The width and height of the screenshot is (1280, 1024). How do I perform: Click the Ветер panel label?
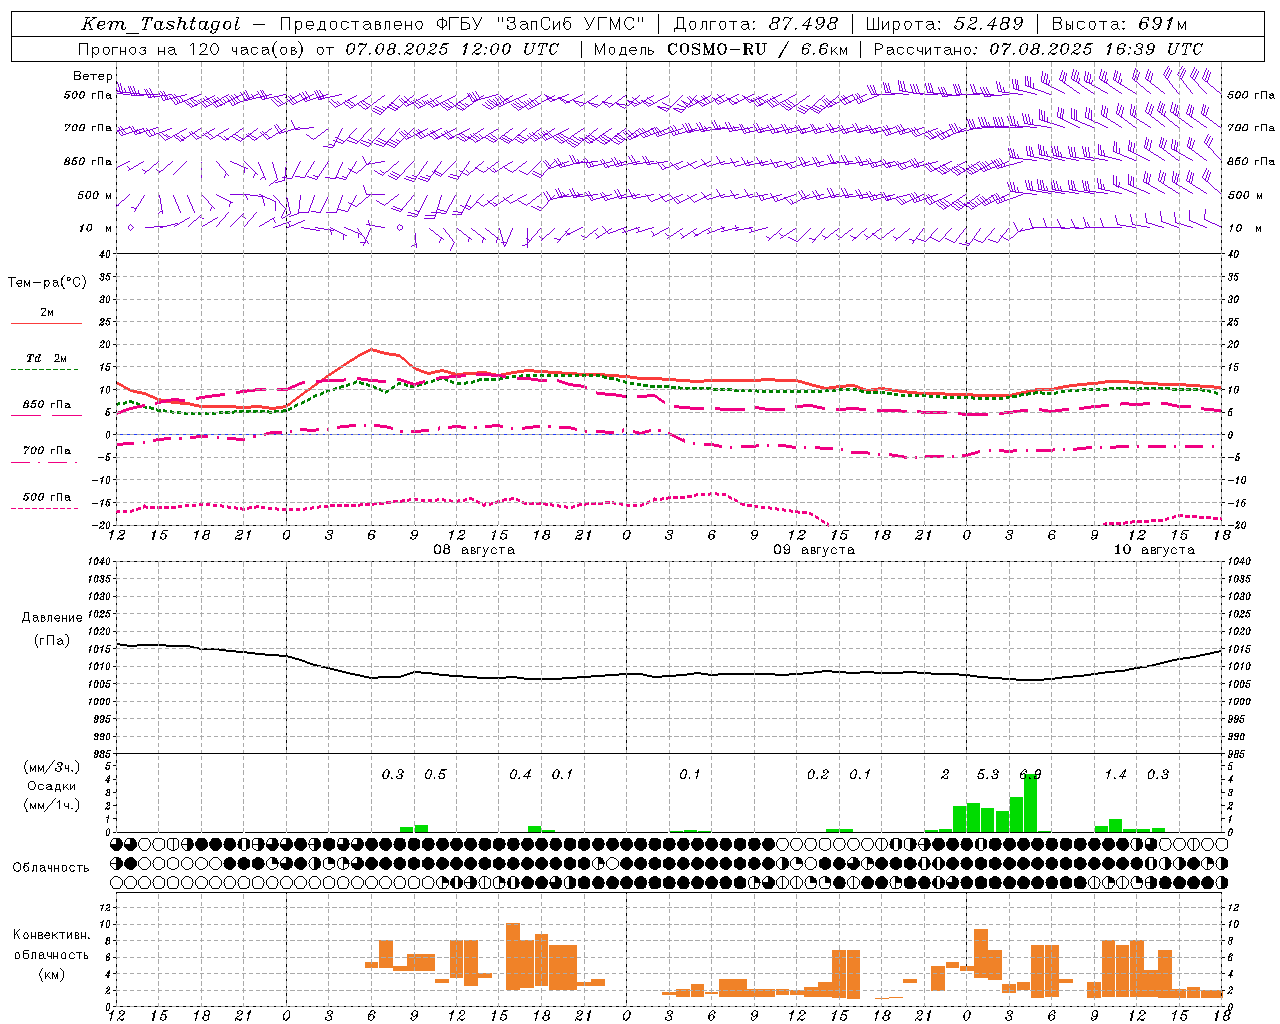92,76
